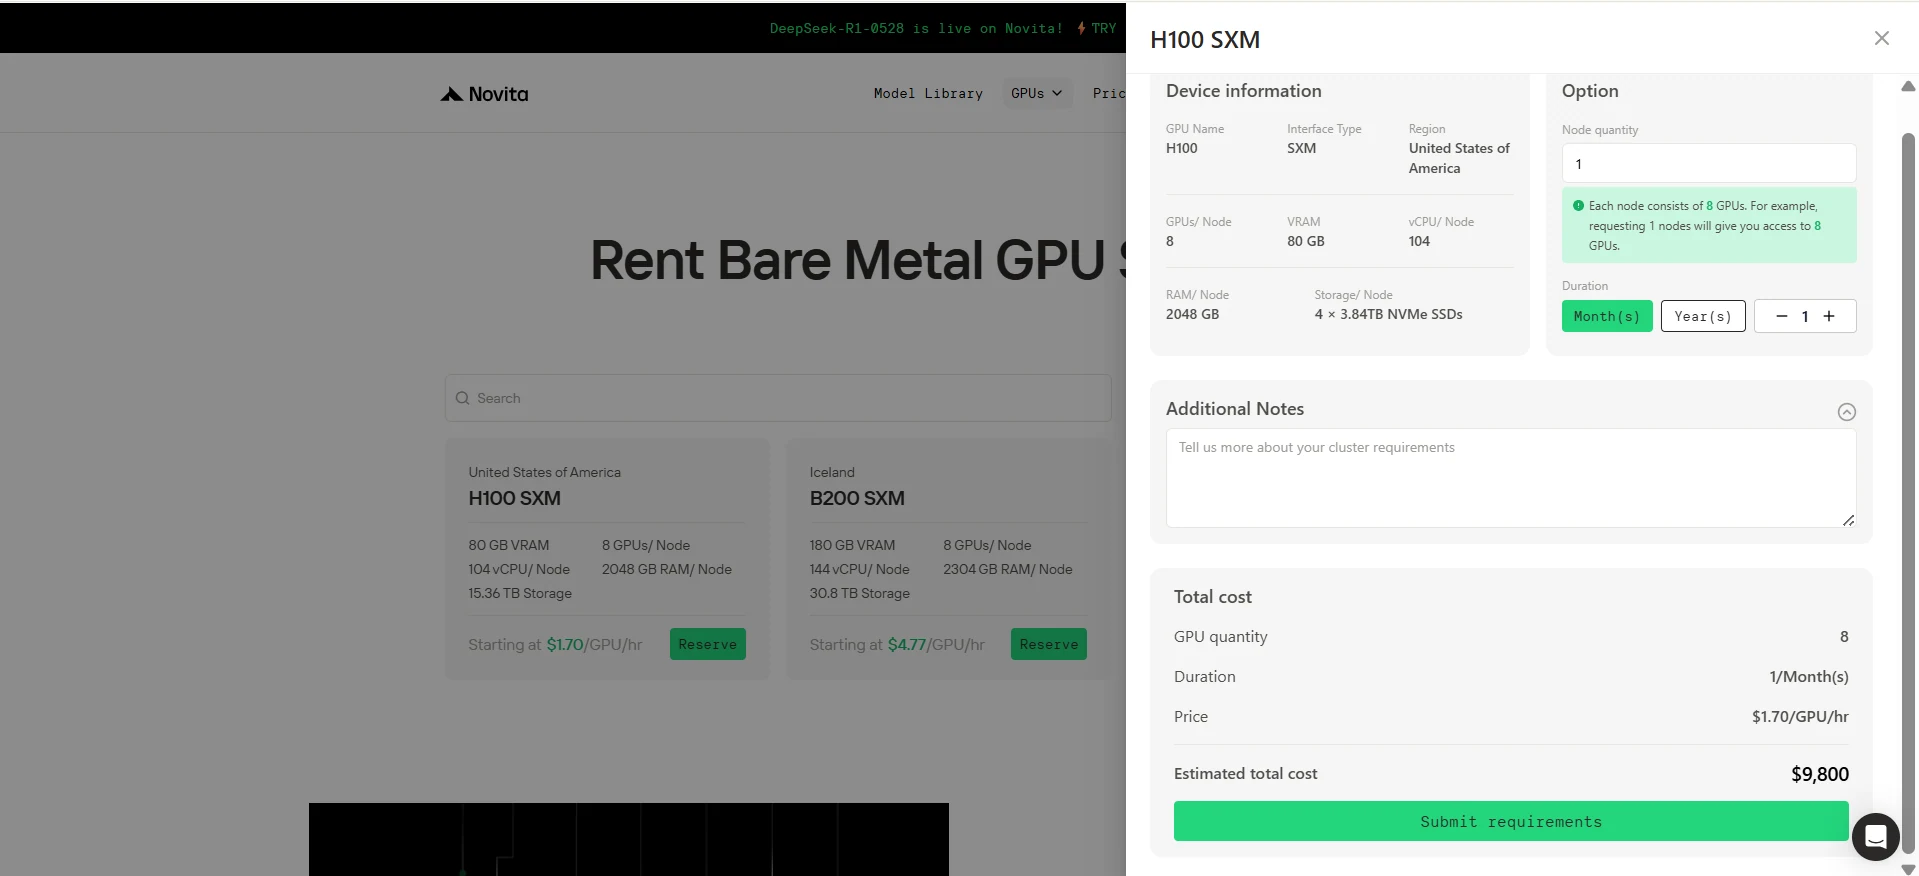Viewport: 1919px width, 876px height.
Task: Click the DeepSeek-R1-0528 announcement banner
Action: [916, 28]
